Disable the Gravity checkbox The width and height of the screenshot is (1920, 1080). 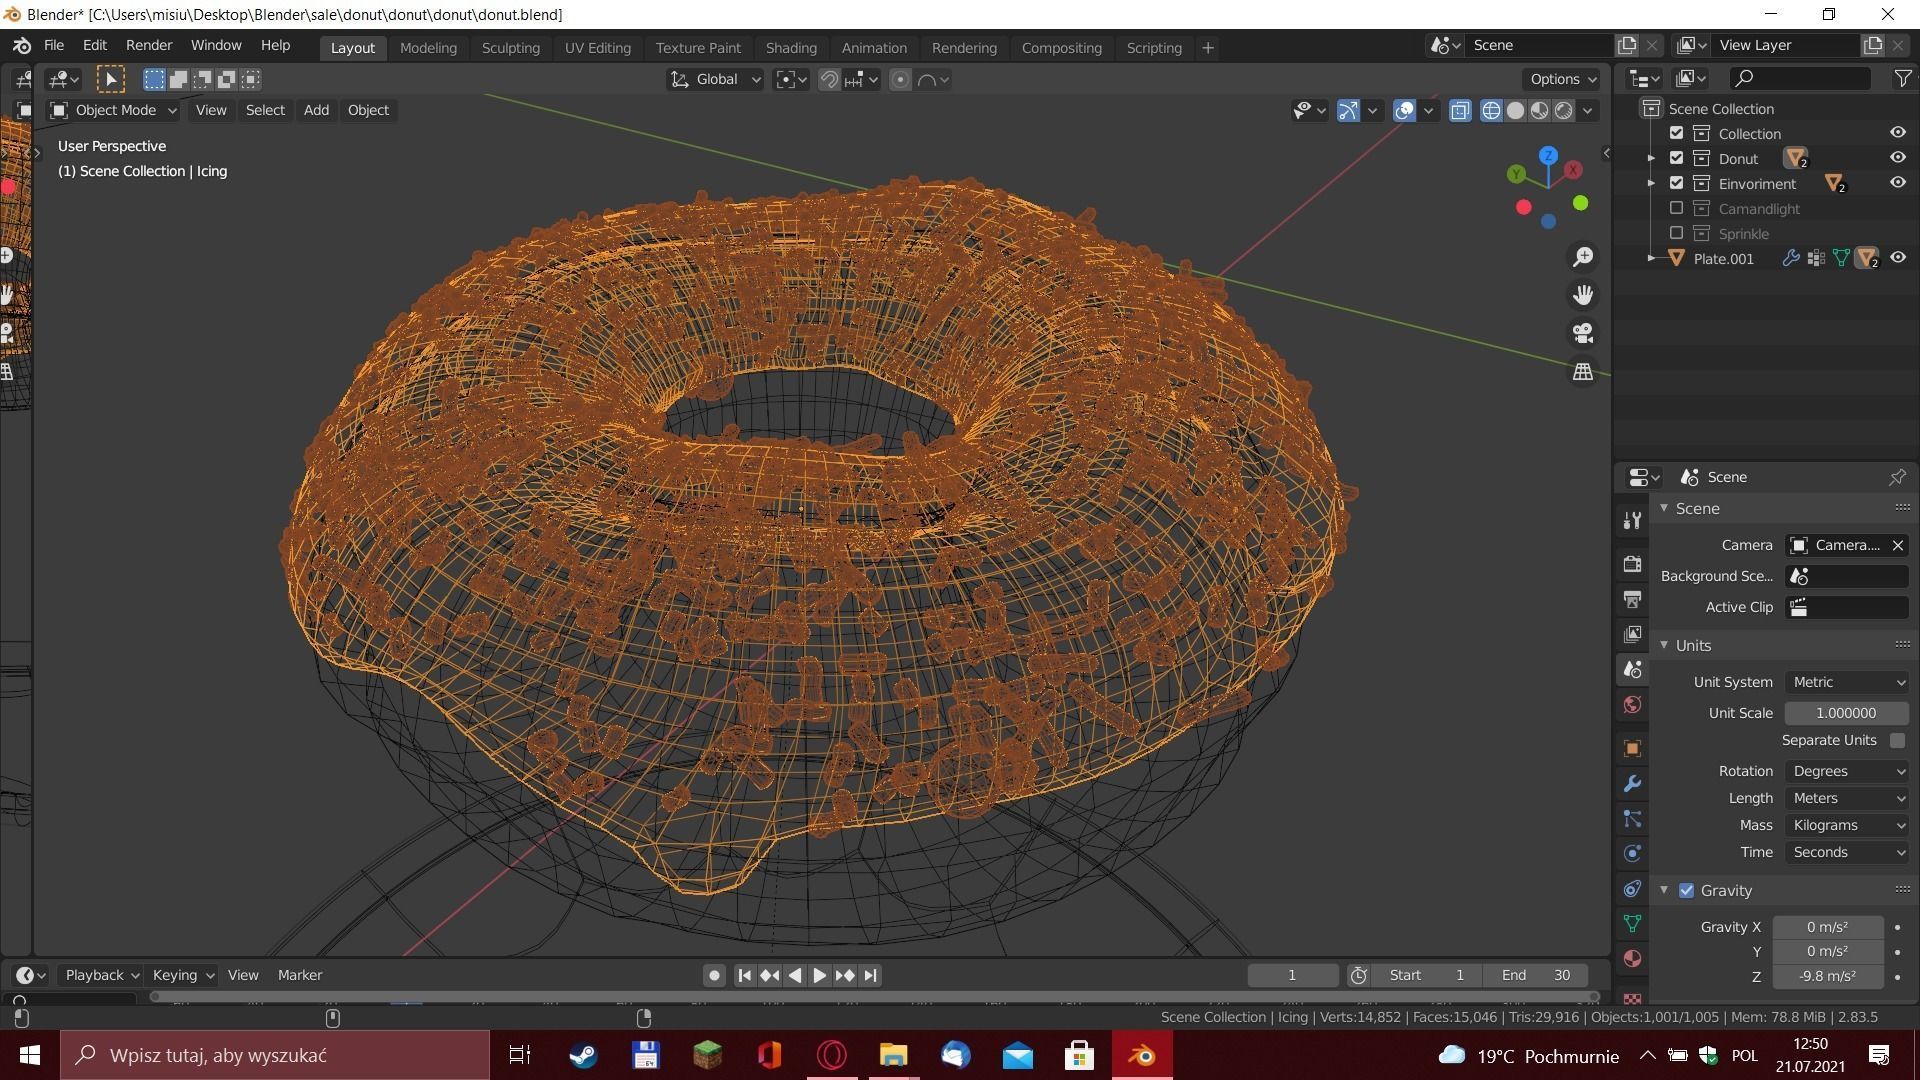coord(1687,890)
